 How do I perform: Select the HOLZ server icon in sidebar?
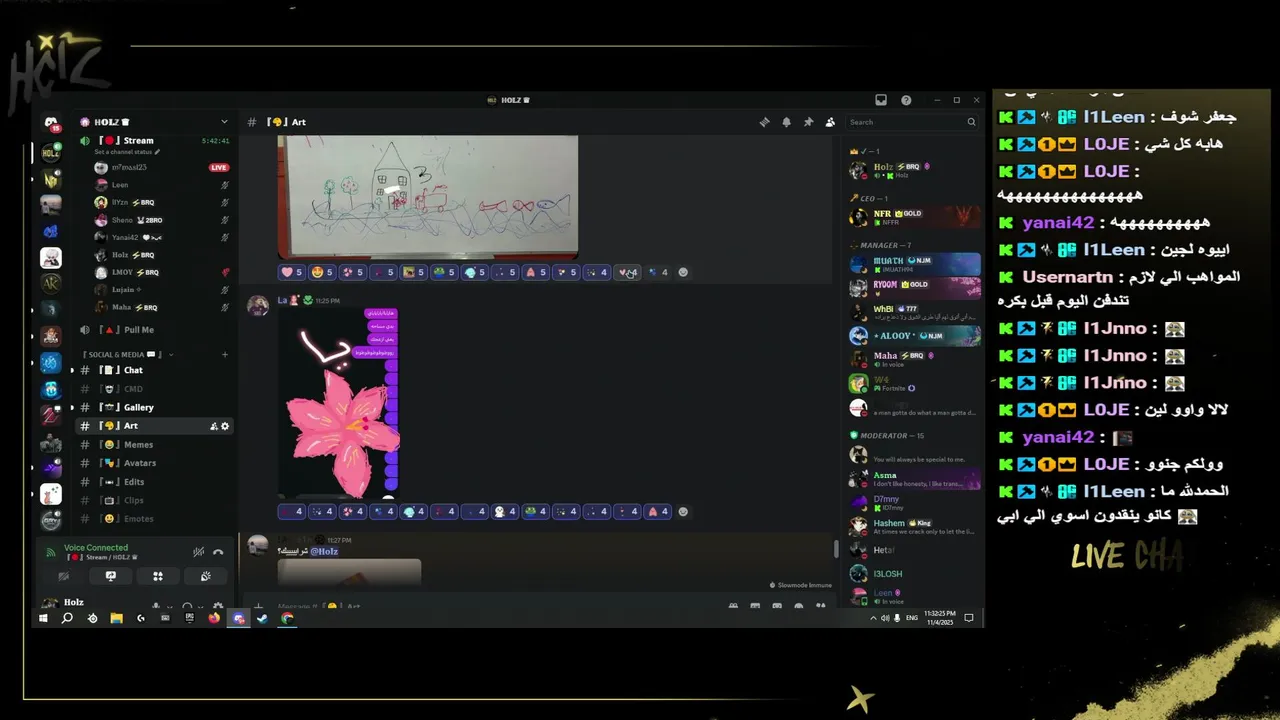(51, 152)
